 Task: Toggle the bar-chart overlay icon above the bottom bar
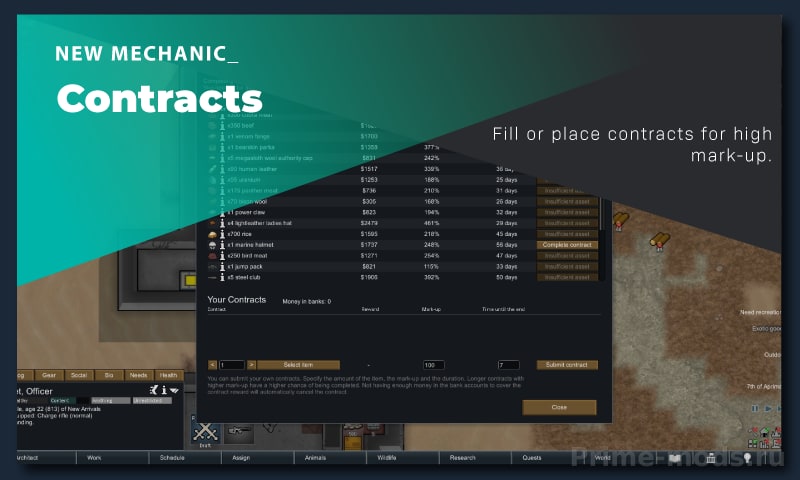coord(765,444)
